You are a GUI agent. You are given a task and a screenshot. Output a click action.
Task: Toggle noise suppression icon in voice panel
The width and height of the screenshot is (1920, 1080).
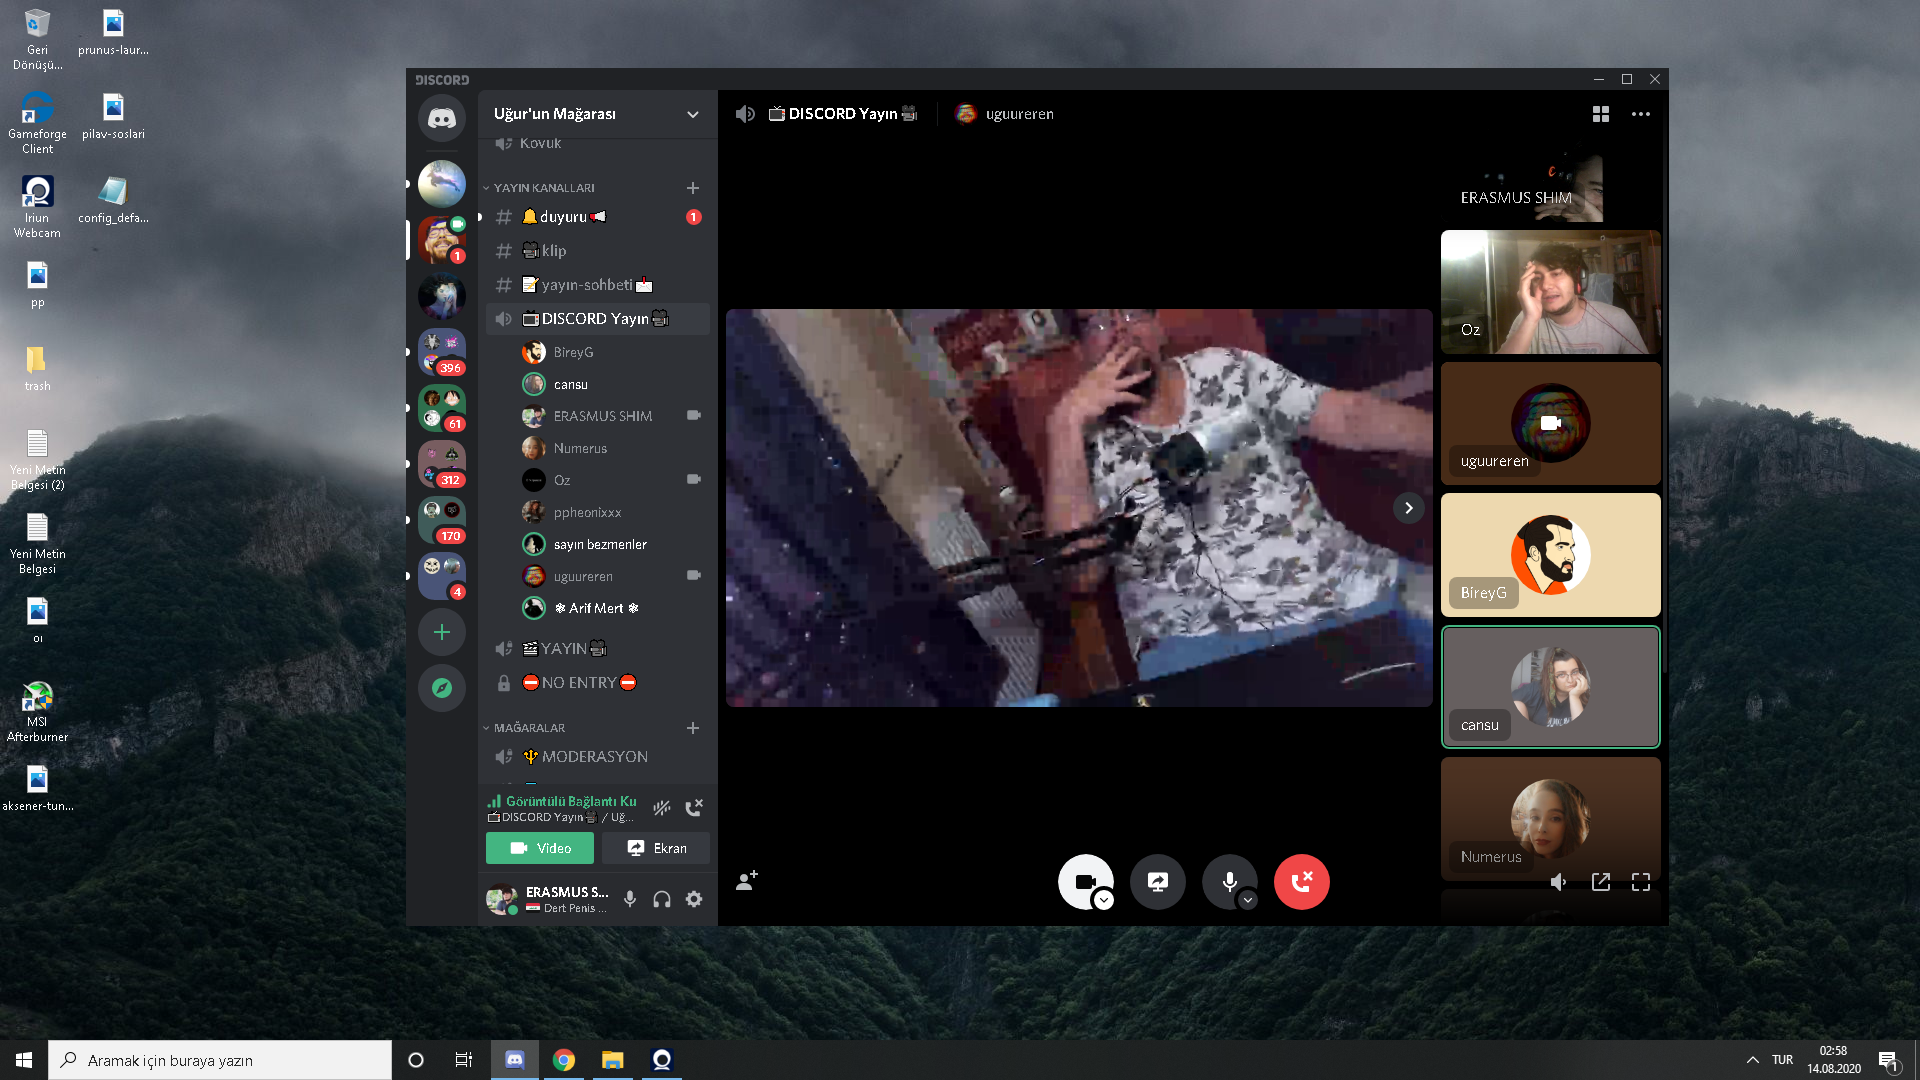[x=662, y=808]
